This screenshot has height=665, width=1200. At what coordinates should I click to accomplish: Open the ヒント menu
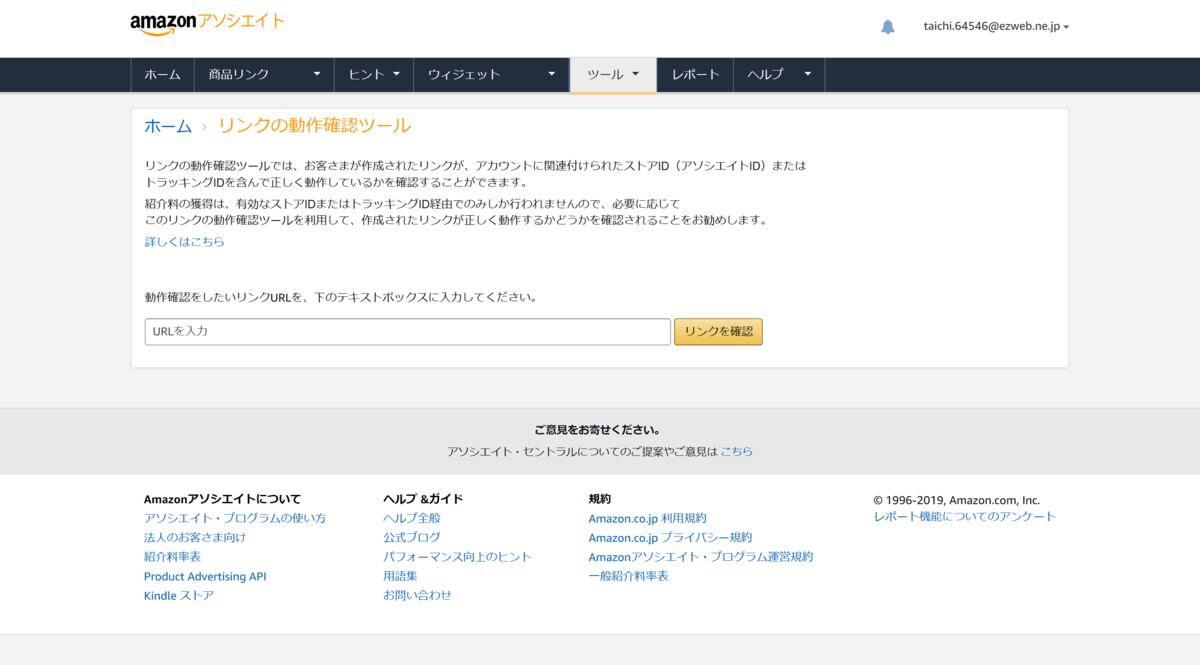coord(374,75)
